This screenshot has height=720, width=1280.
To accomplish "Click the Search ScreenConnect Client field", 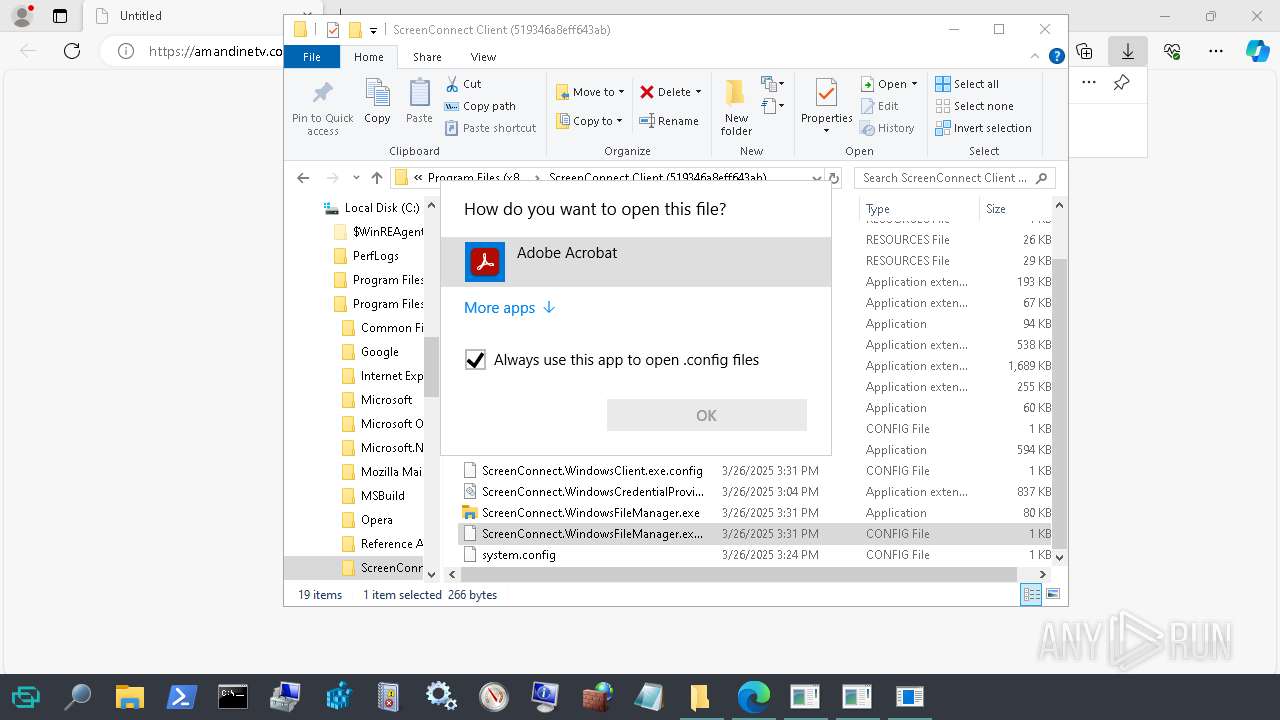I will 954,178.
